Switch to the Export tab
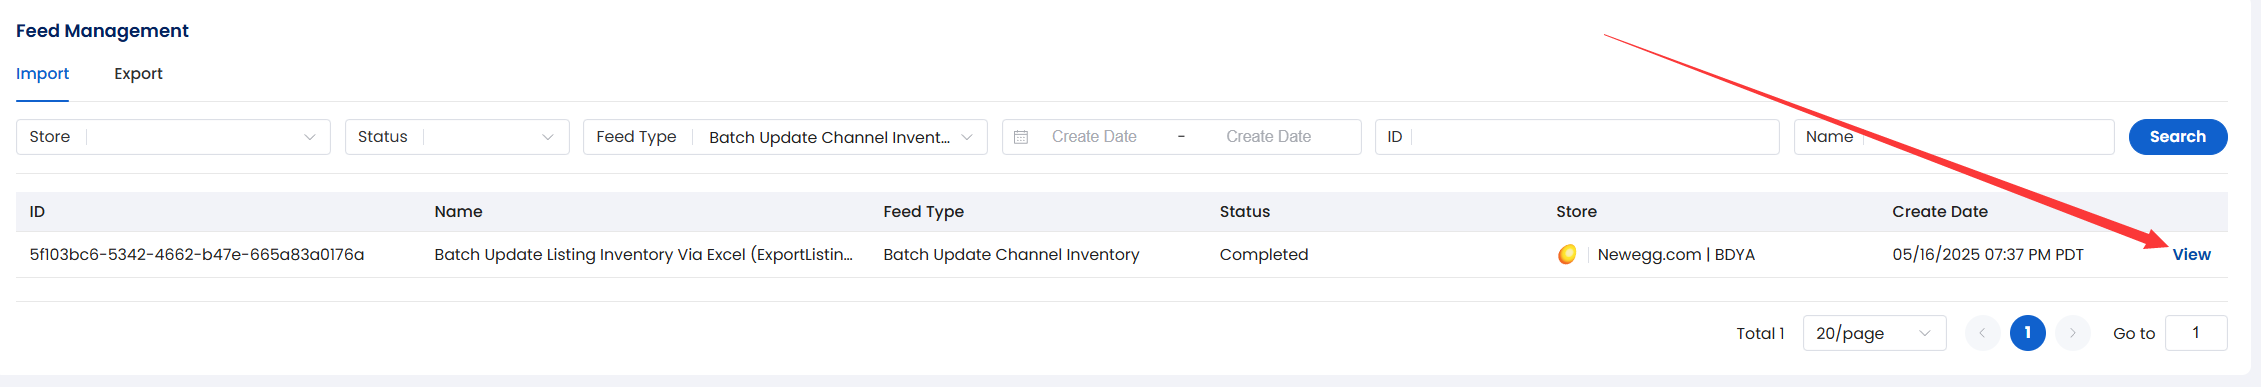Screen dimensions: 2261x387 (x=138, y=74)
